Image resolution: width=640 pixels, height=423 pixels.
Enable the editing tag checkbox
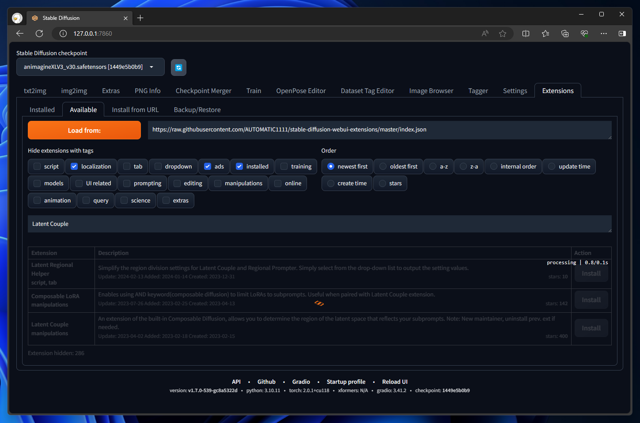[x=177, y=183]
